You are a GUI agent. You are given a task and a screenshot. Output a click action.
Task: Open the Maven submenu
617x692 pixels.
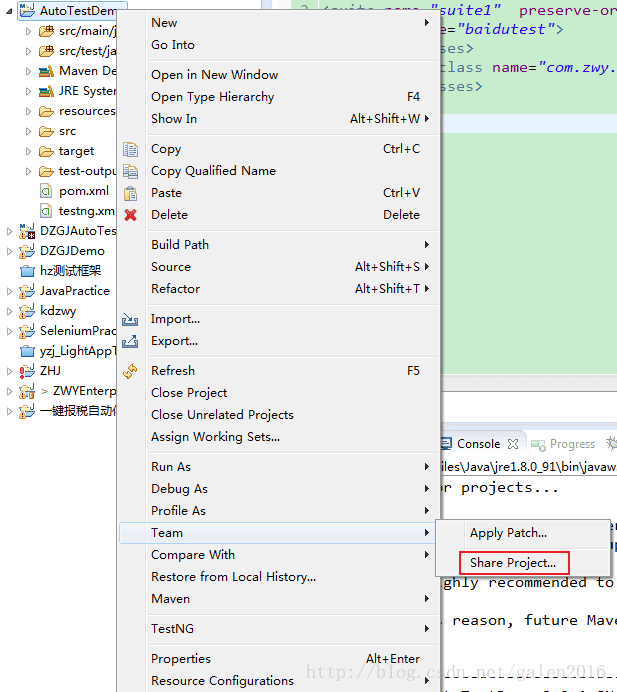279,599
